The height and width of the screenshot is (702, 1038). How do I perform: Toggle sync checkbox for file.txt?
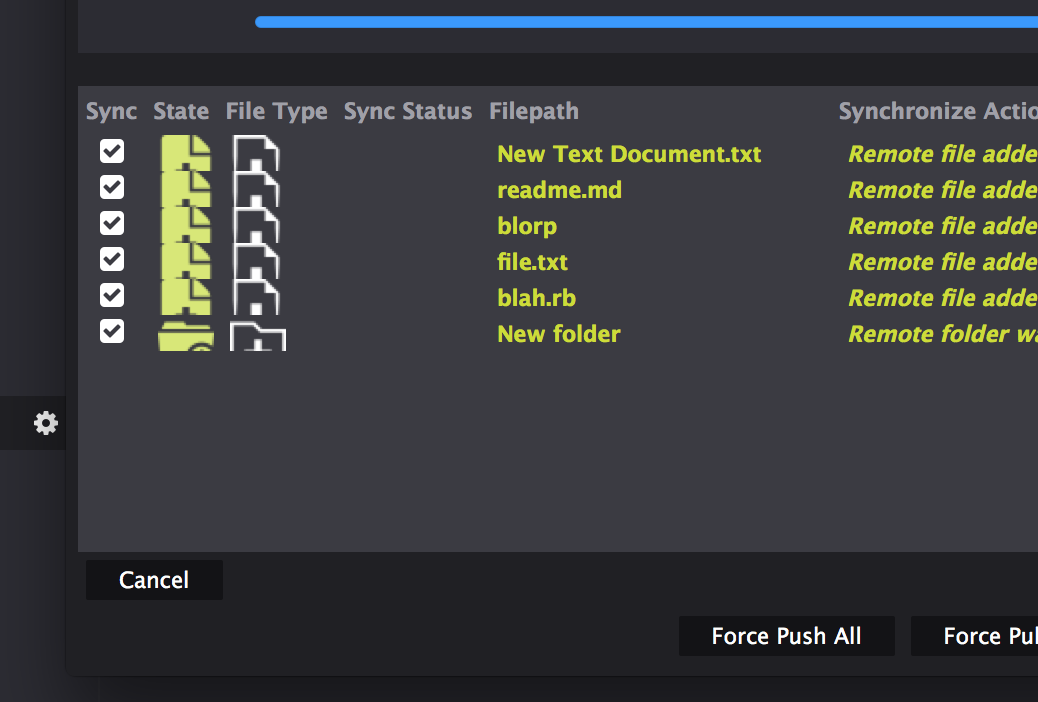point(112,259)
